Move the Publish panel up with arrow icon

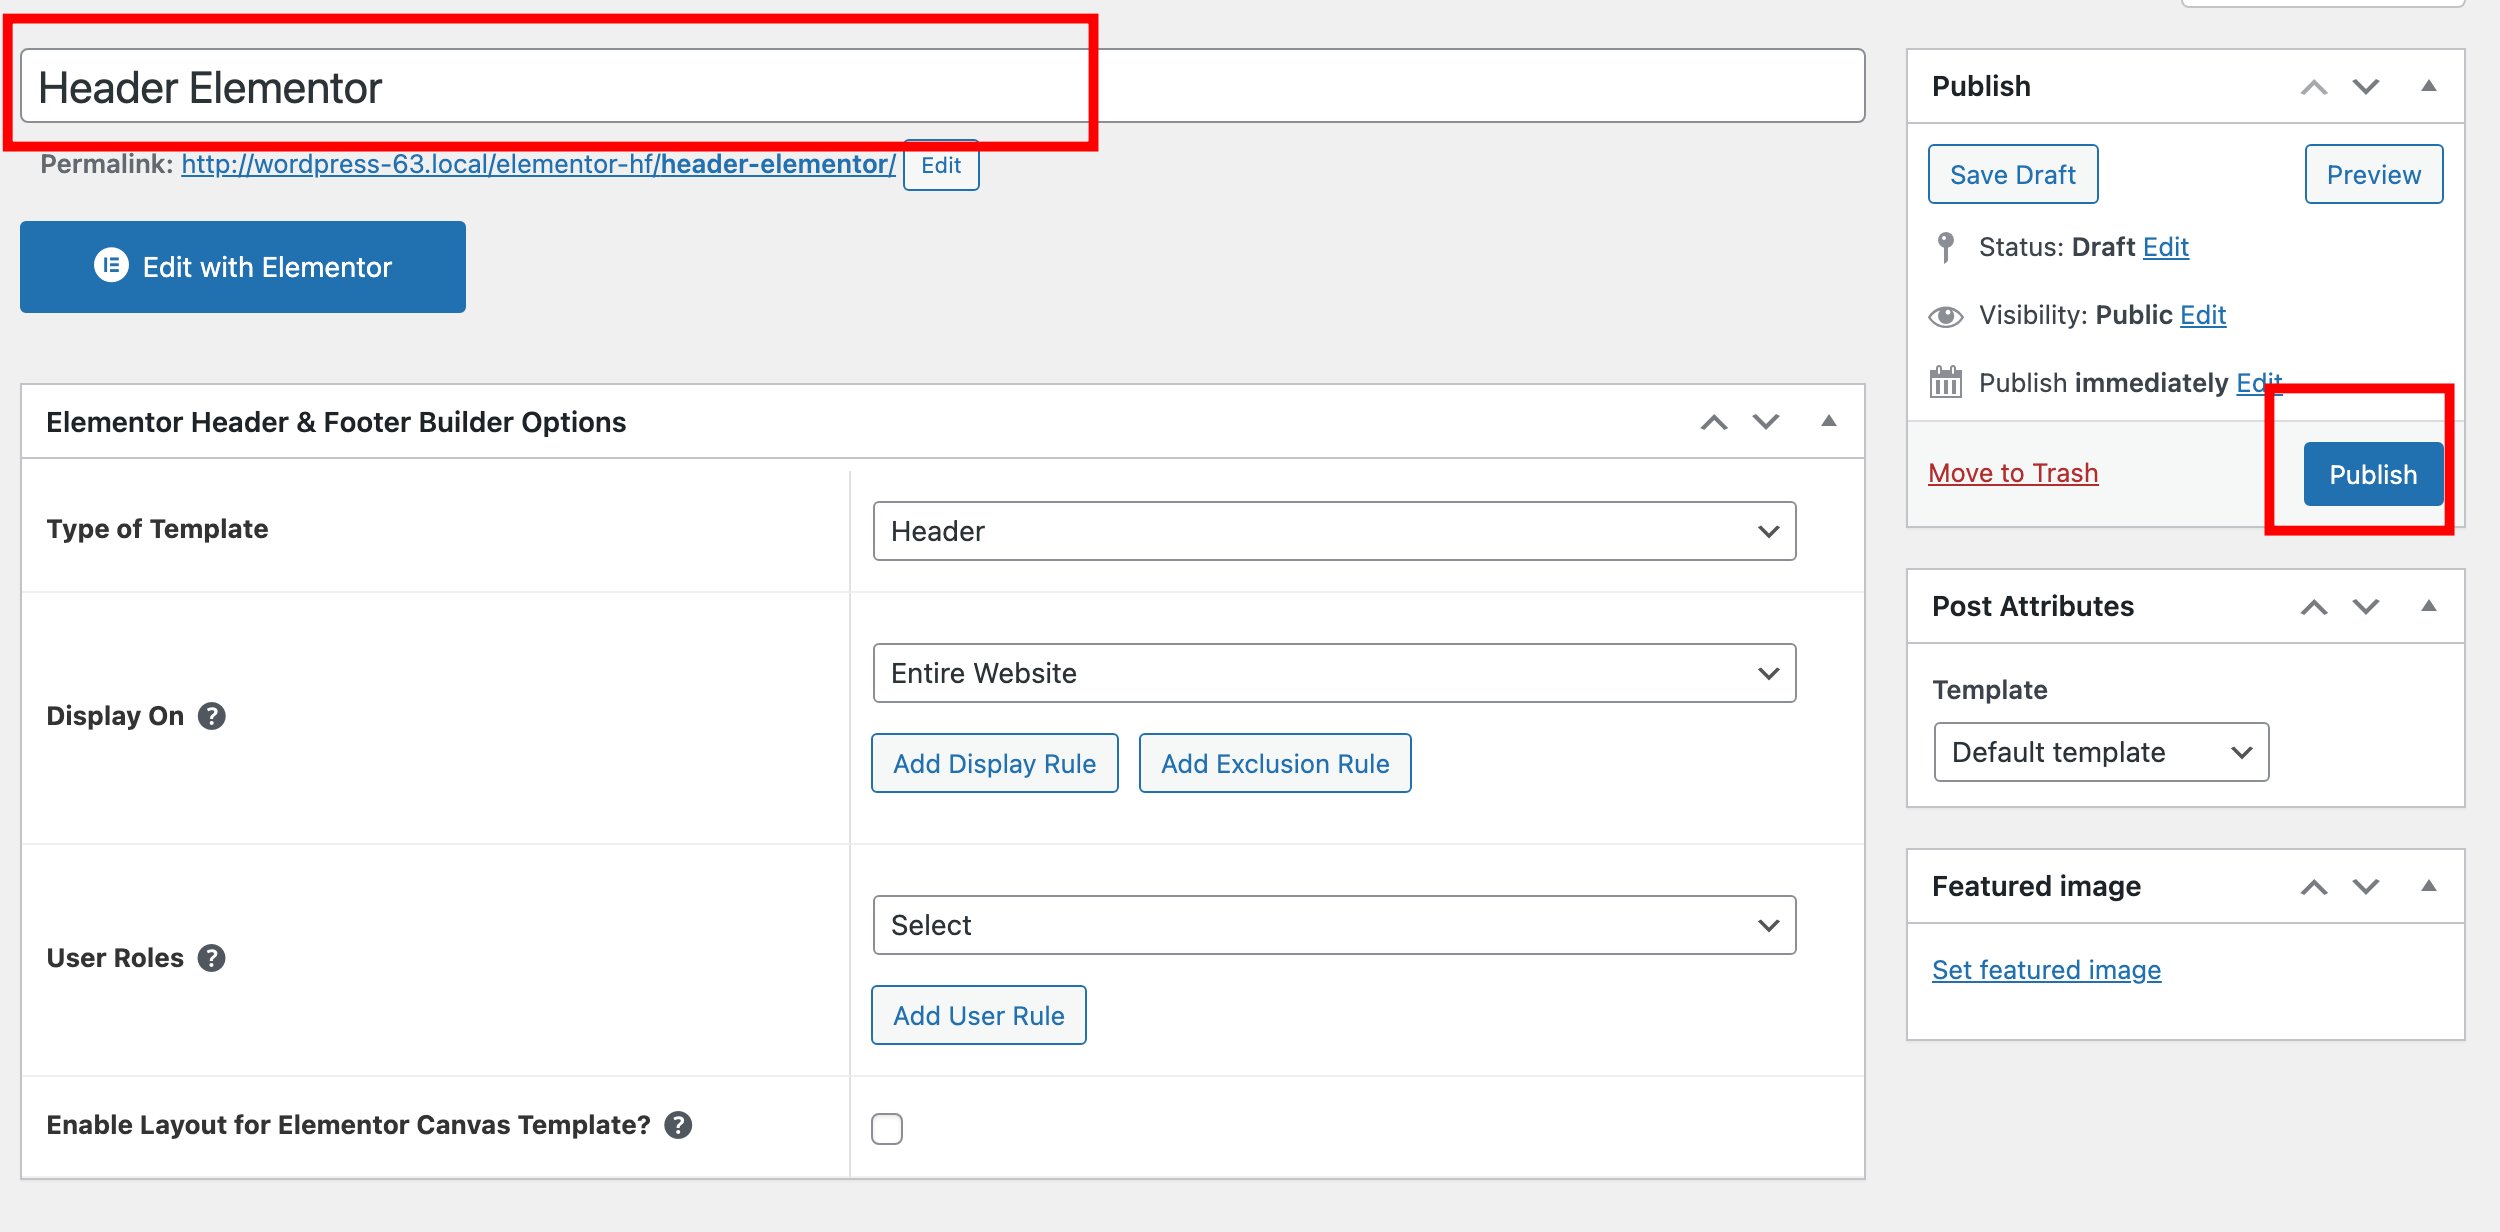pyautogui.click(x=2313, y=86)
